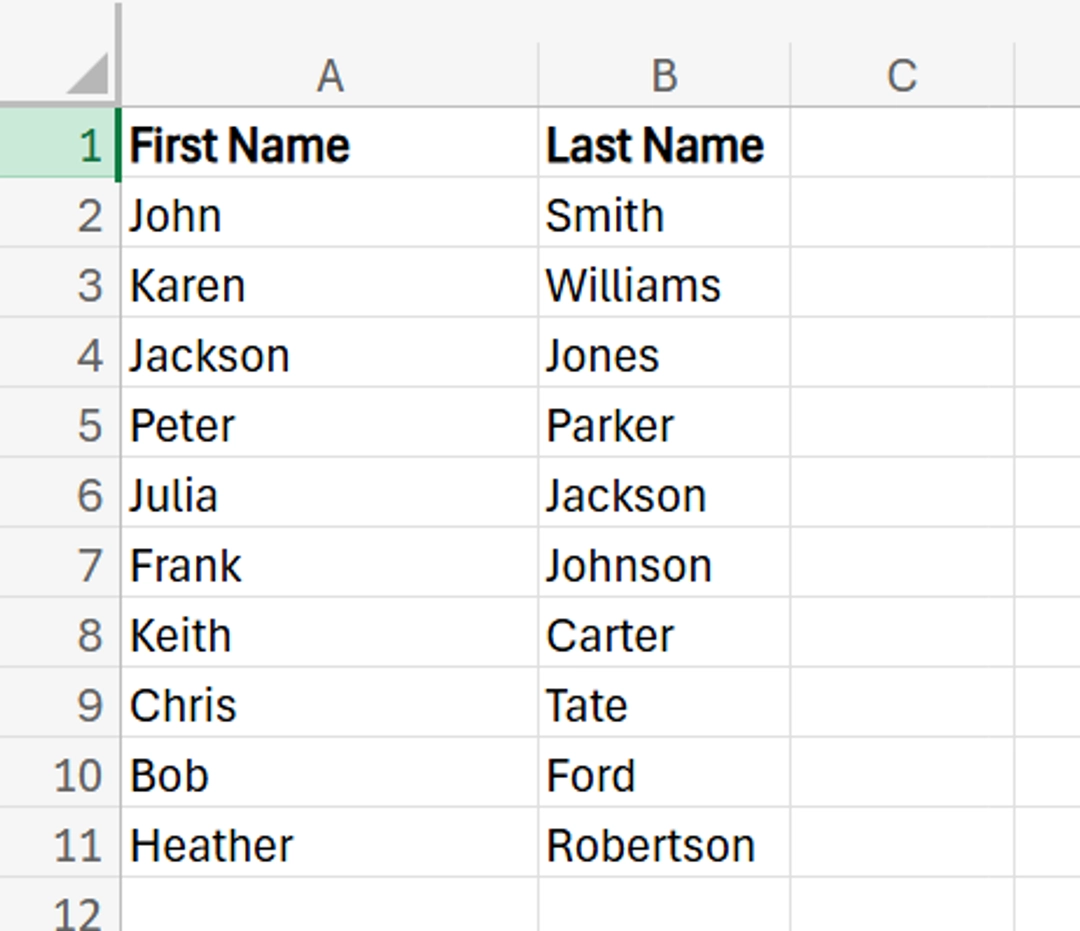Select column A header
The height and width of the screenshot is (931, 1080).
(330, 70)
